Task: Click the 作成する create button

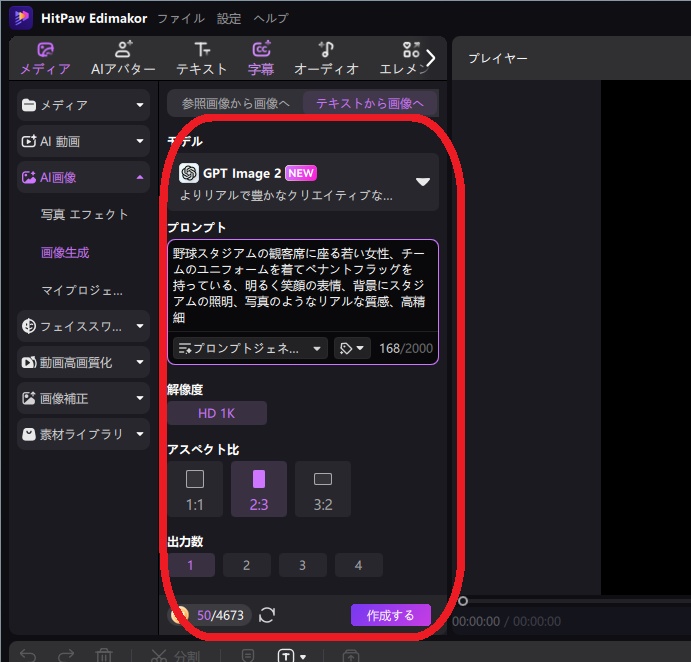Action: [x=391, y=615]
